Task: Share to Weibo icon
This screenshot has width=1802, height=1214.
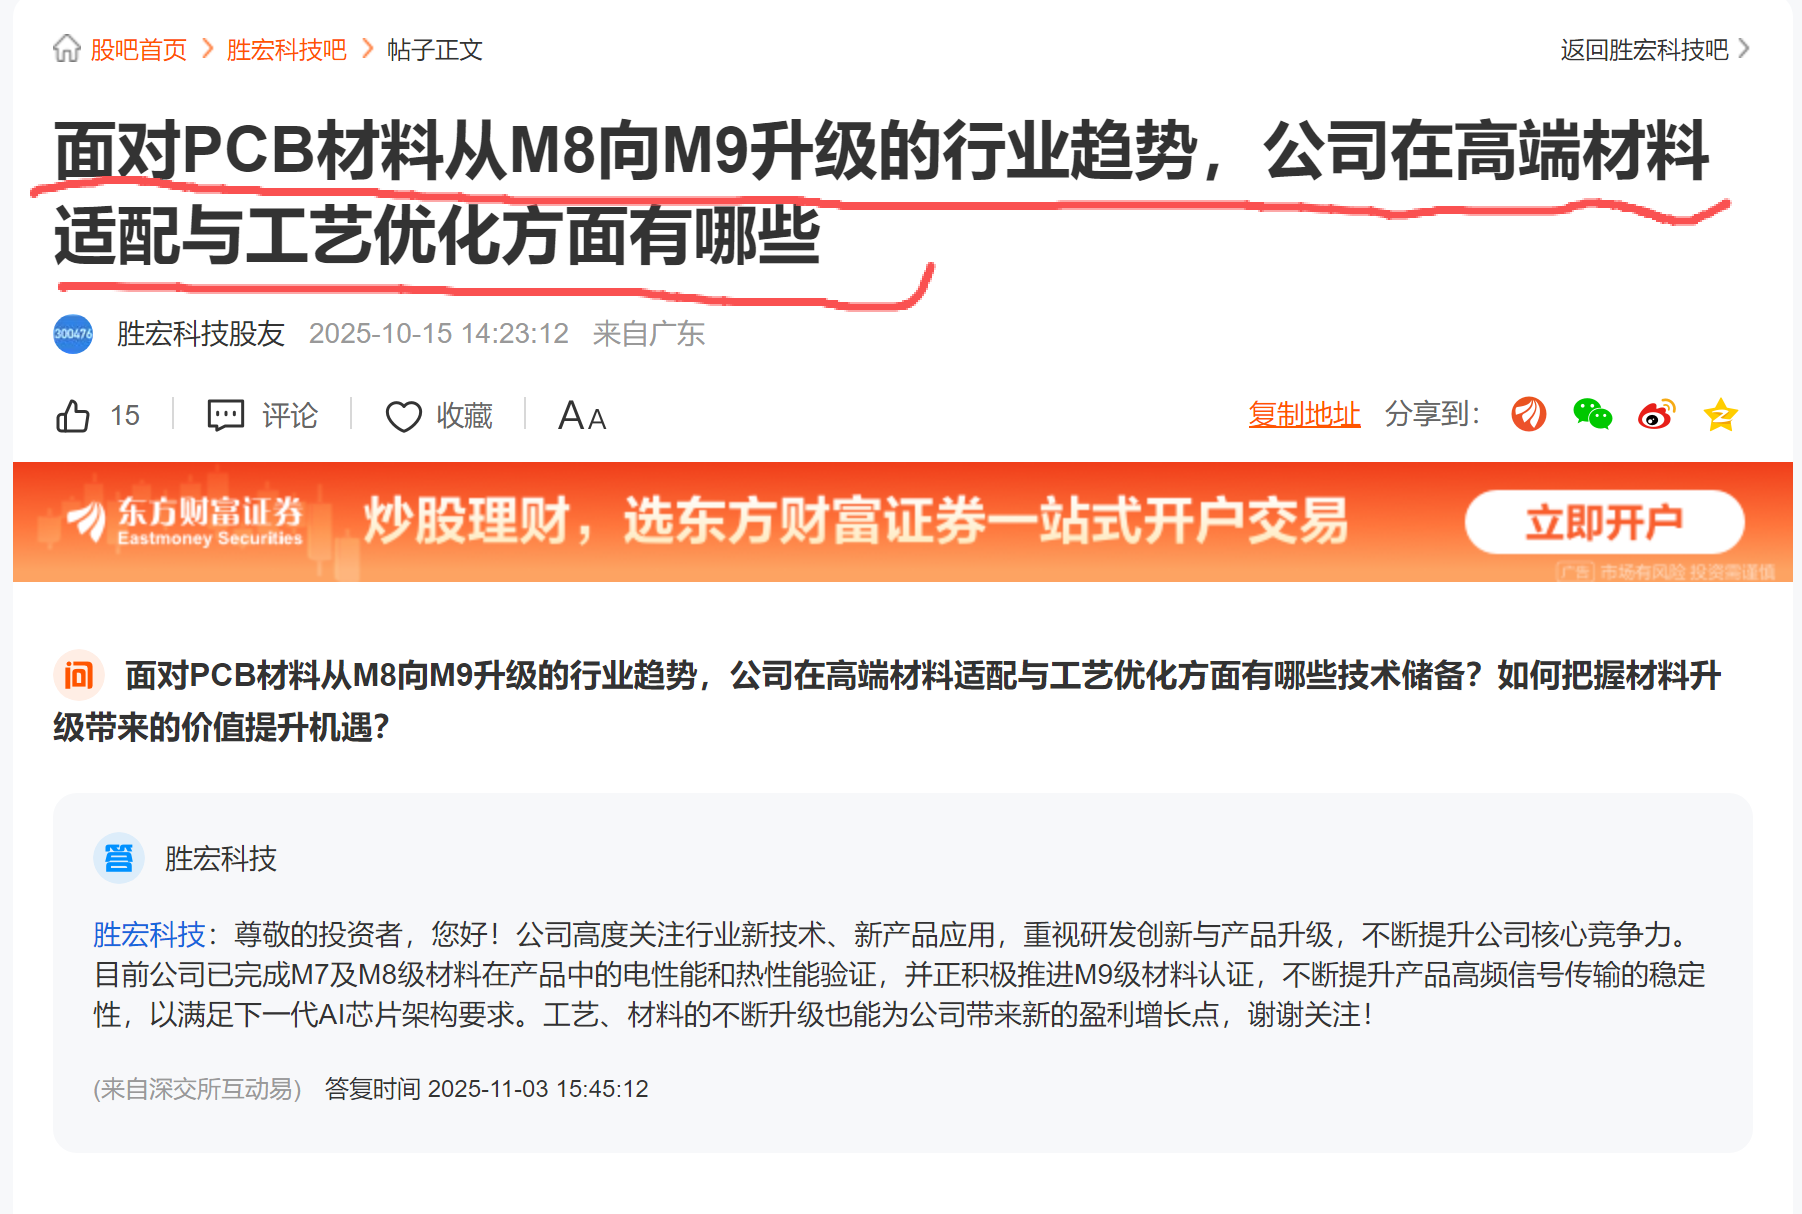Action: click(x=1656, y=413)
